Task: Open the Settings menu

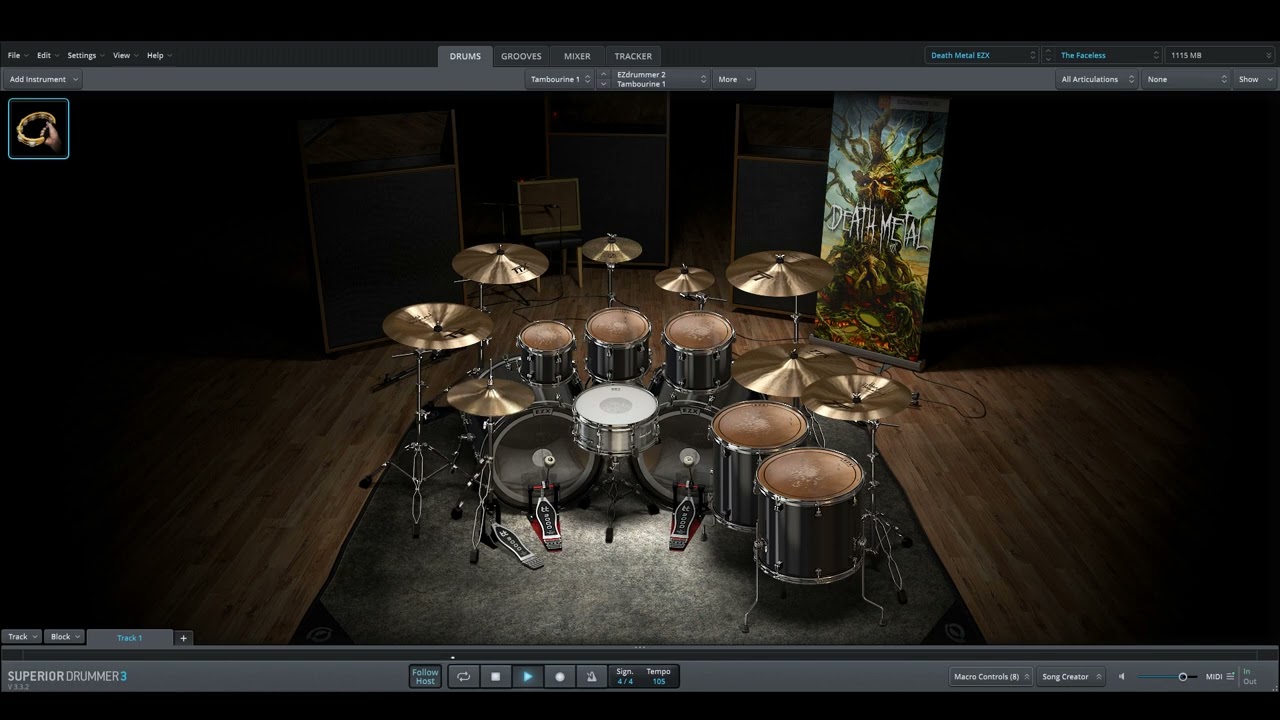Action: click(85, 56)
